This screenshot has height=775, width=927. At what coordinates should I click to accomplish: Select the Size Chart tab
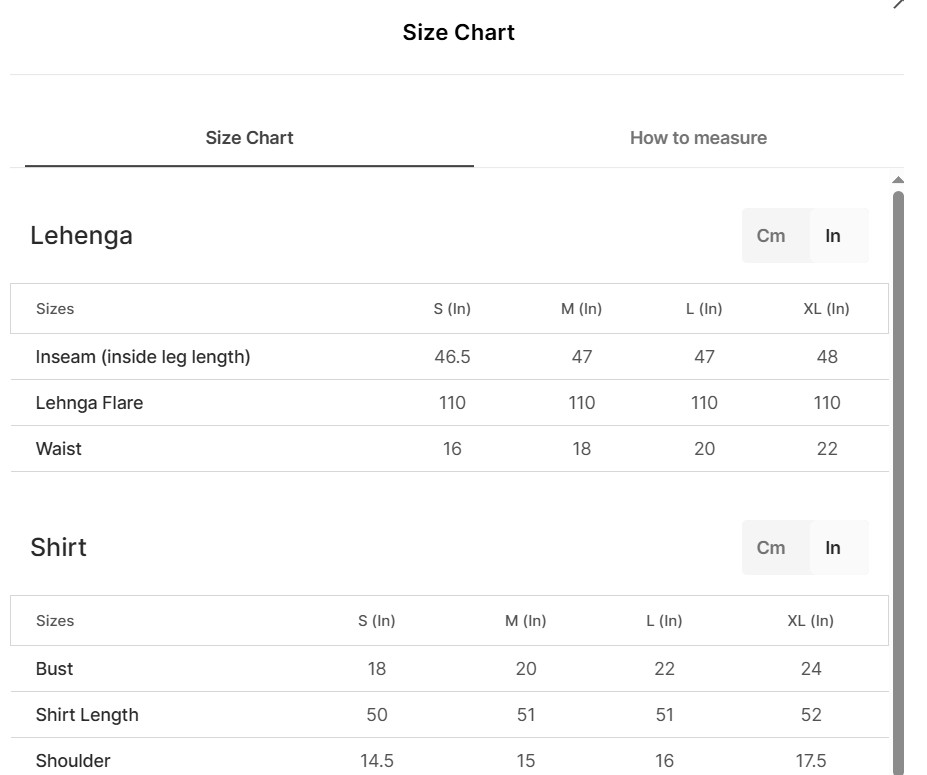pyautogui.click(x=249, y=138)
